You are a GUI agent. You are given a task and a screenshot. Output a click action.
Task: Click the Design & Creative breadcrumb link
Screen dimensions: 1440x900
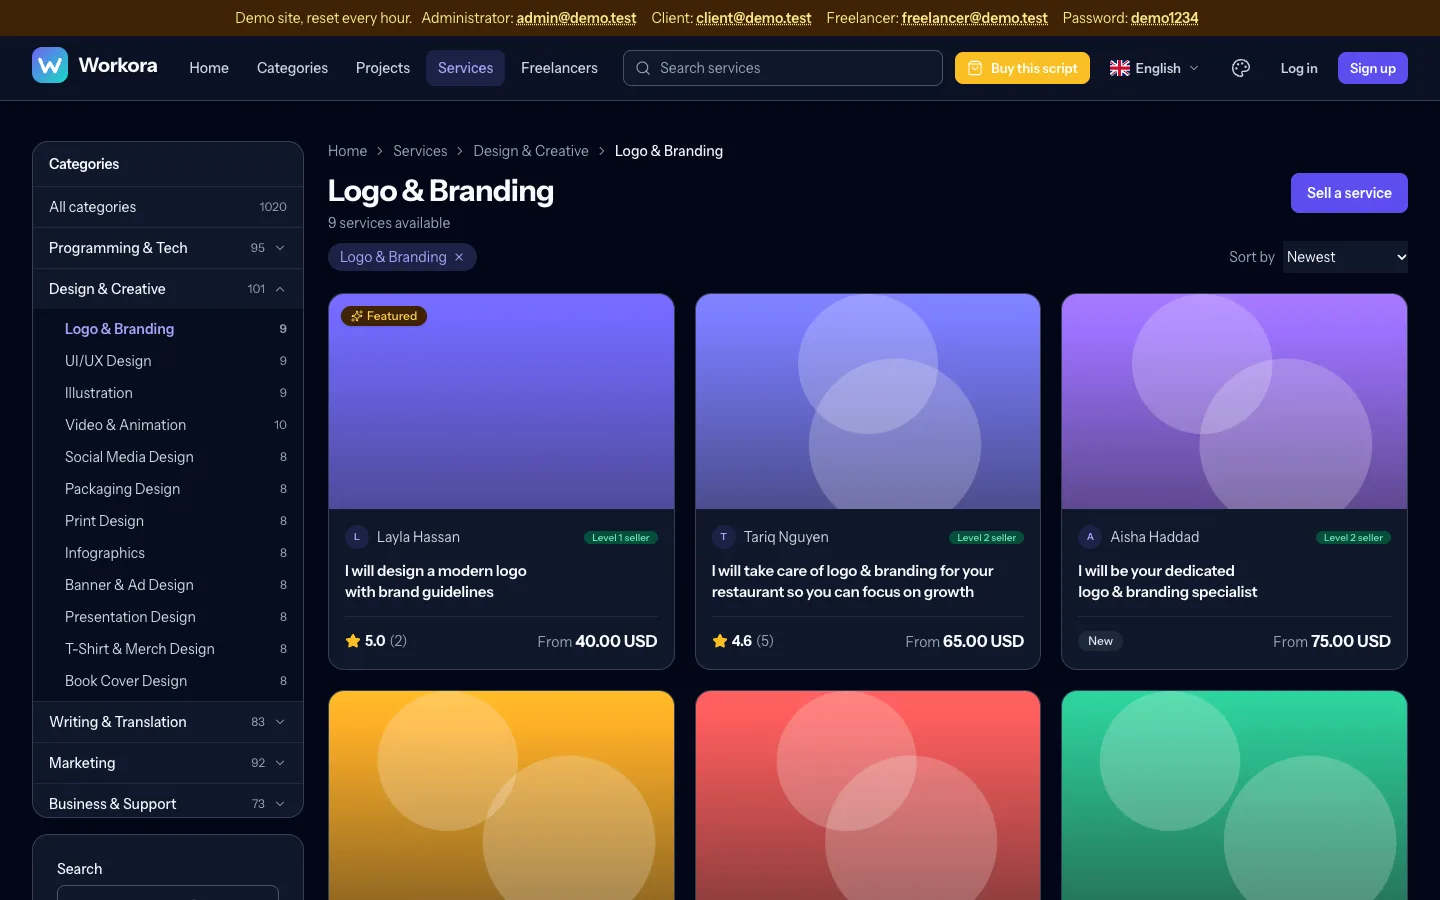(531, 151)
